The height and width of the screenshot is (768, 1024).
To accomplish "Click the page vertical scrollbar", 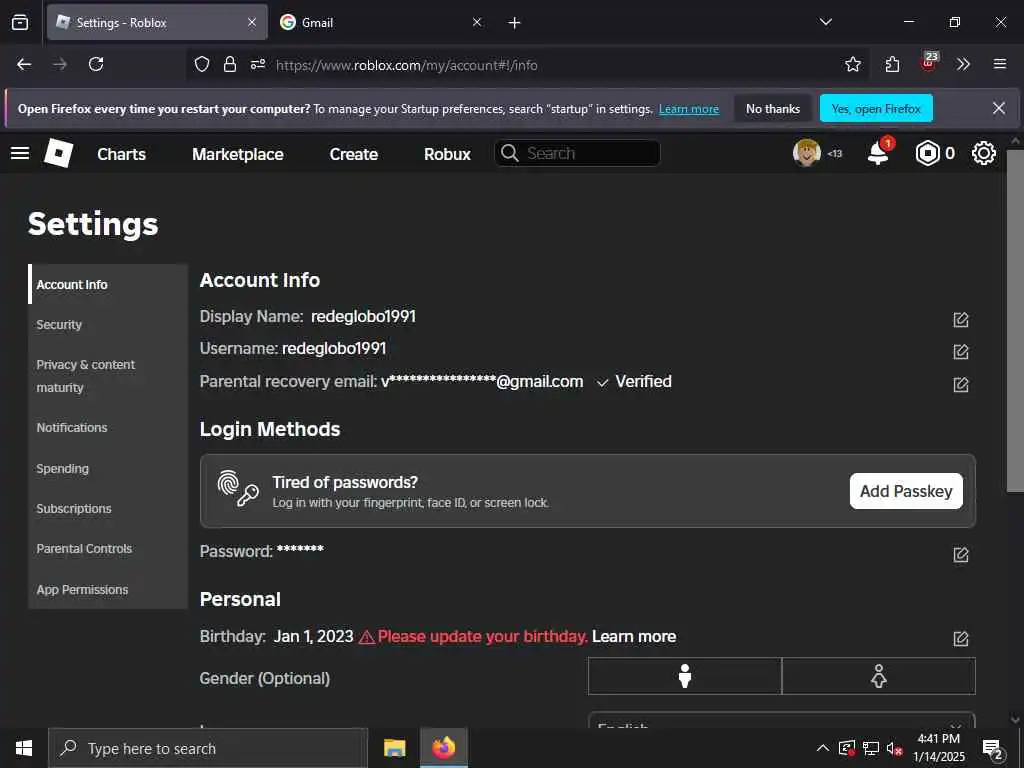I will click(1015, 320).
